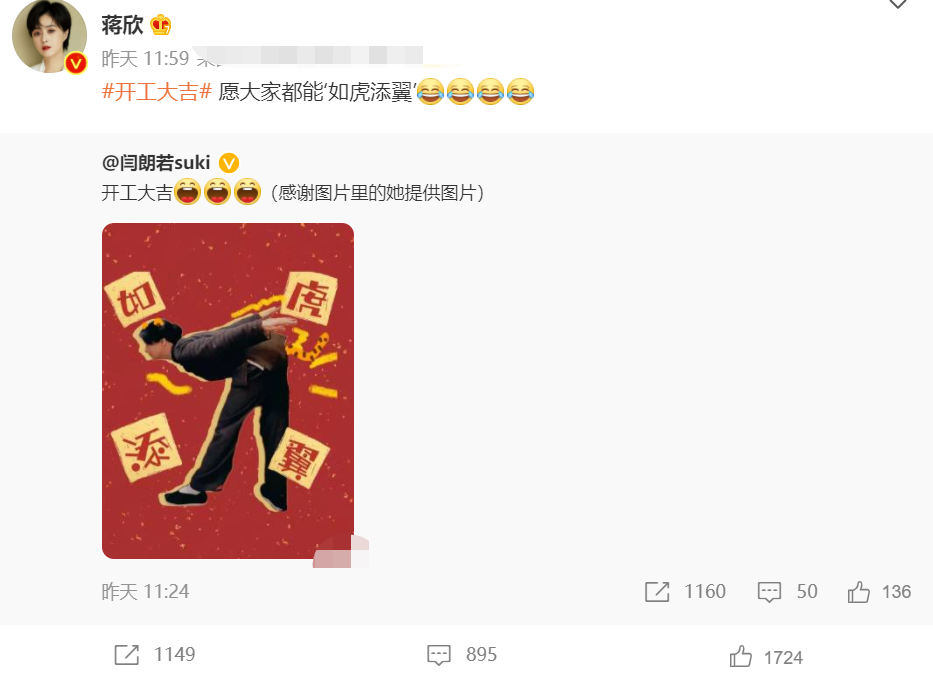The image size is (933, 684).
Task: View the red 如虎添翼 image
Action: coord(228,391)
